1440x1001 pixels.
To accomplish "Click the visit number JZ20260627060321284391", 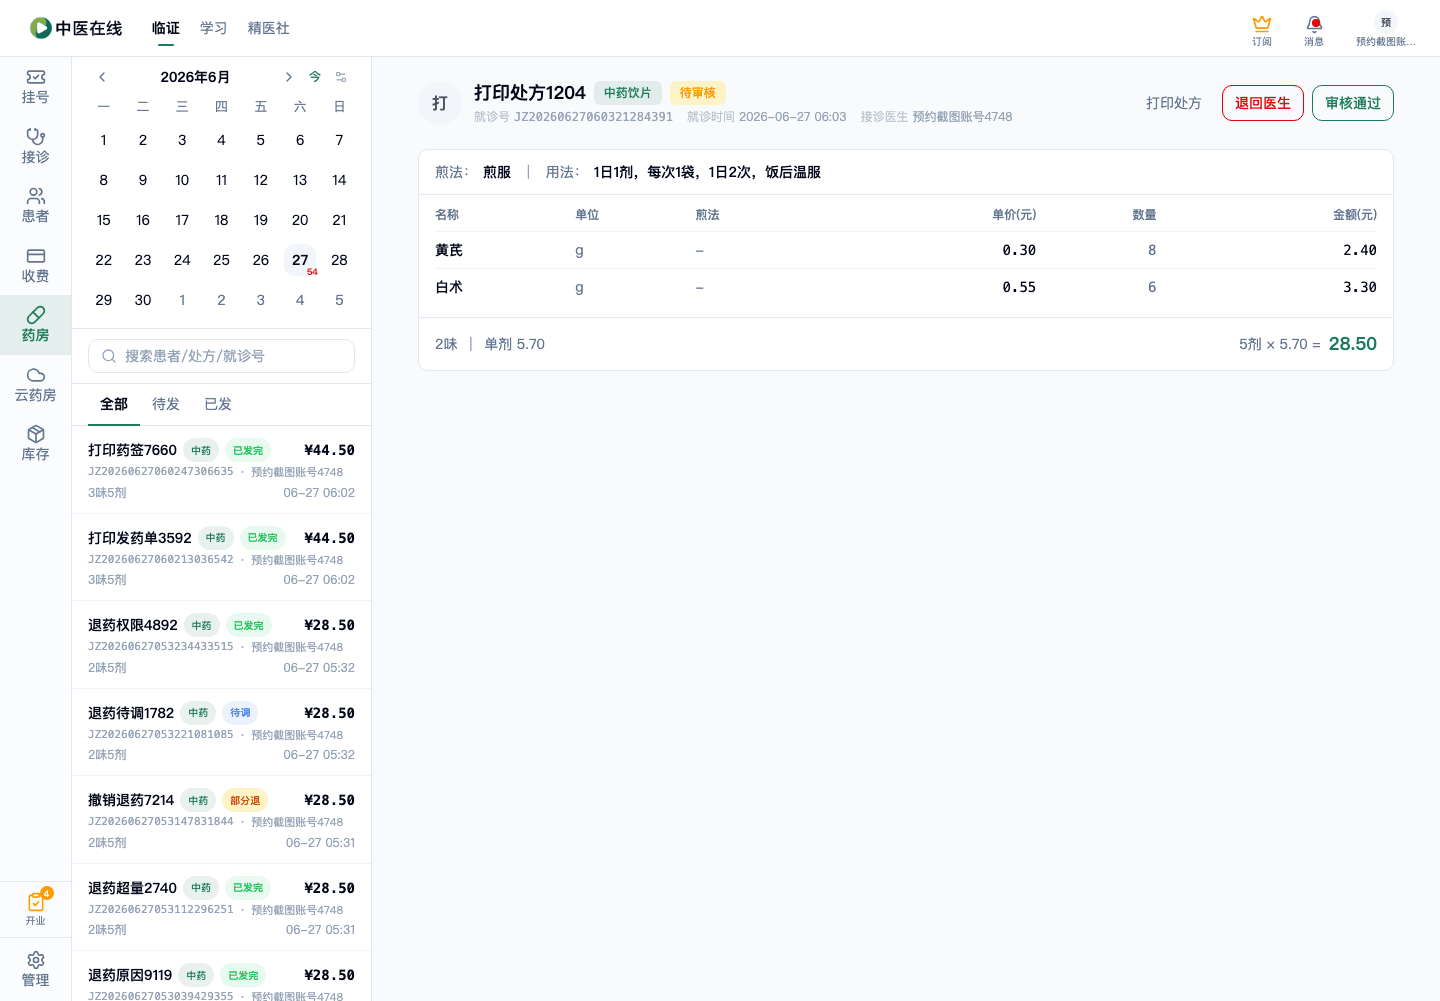I will (x=593, y=117).
